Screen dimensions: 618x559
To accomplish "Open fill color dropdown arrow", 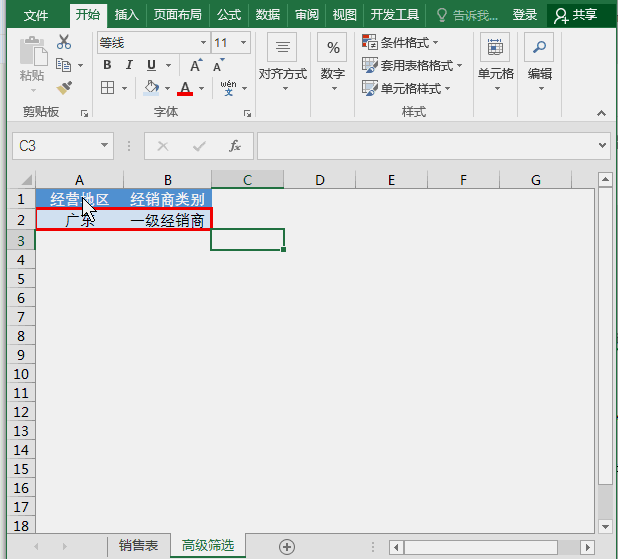I will [x=167, y=88].
